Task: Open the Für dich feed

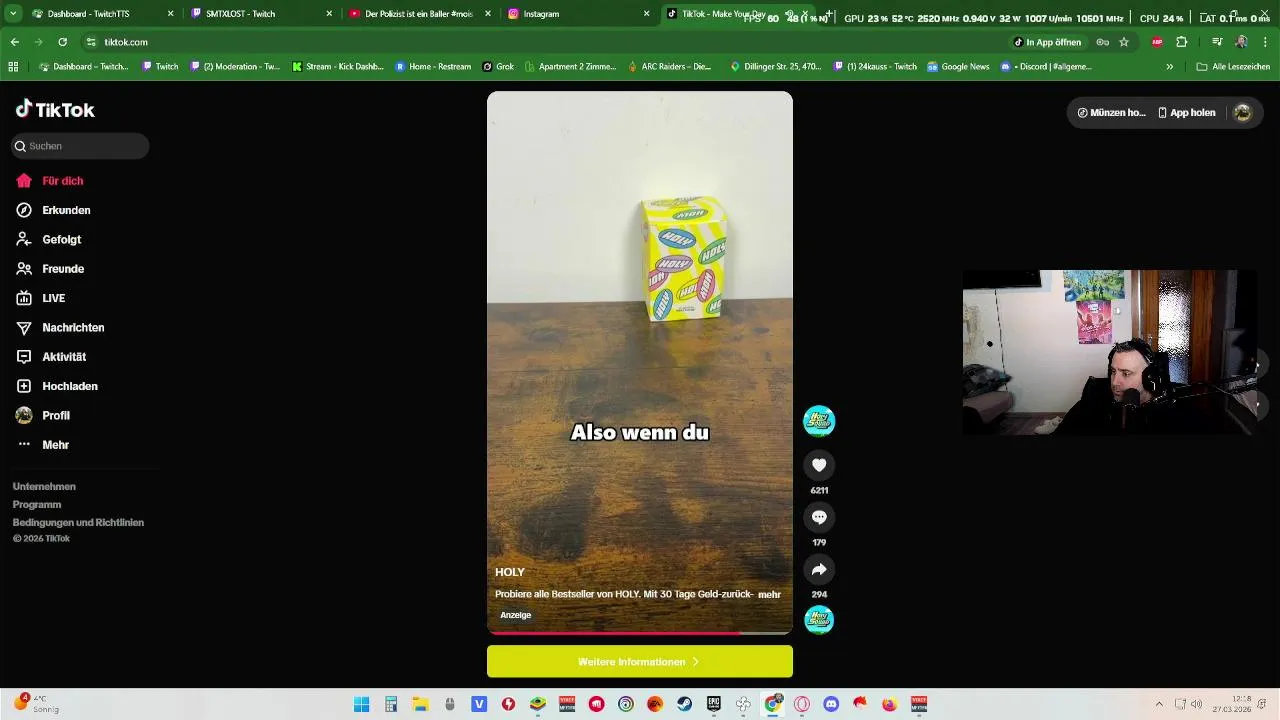Action: (50, 181)
